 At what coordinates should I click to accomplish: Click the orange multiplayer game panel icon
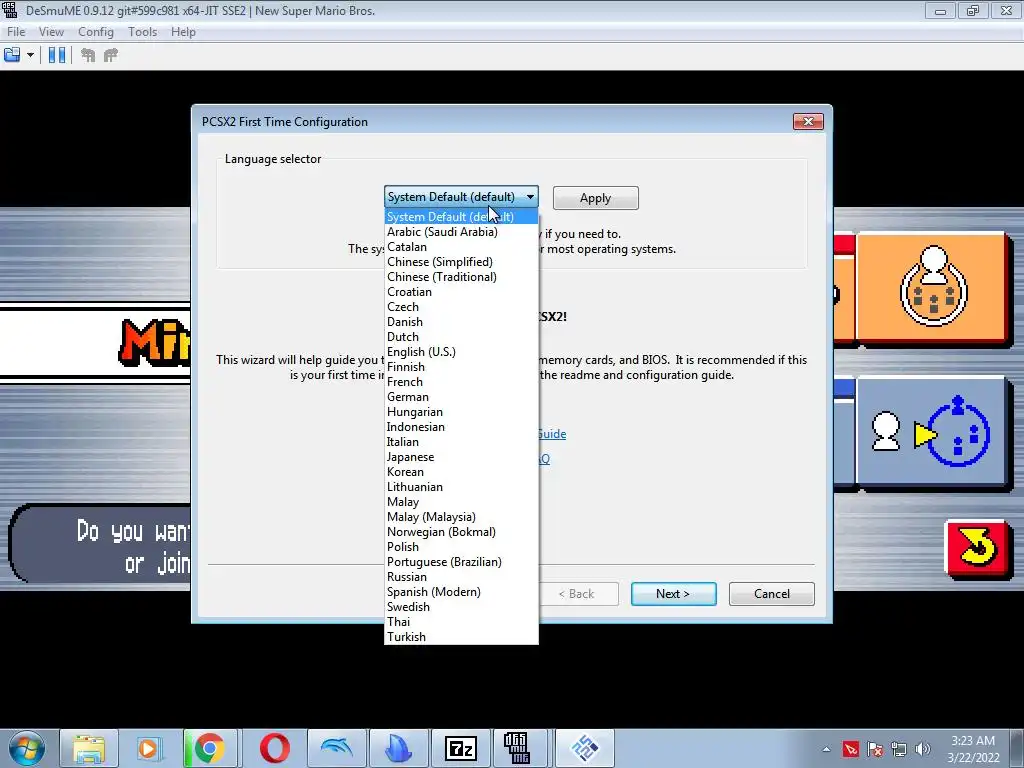click(933, 287)
